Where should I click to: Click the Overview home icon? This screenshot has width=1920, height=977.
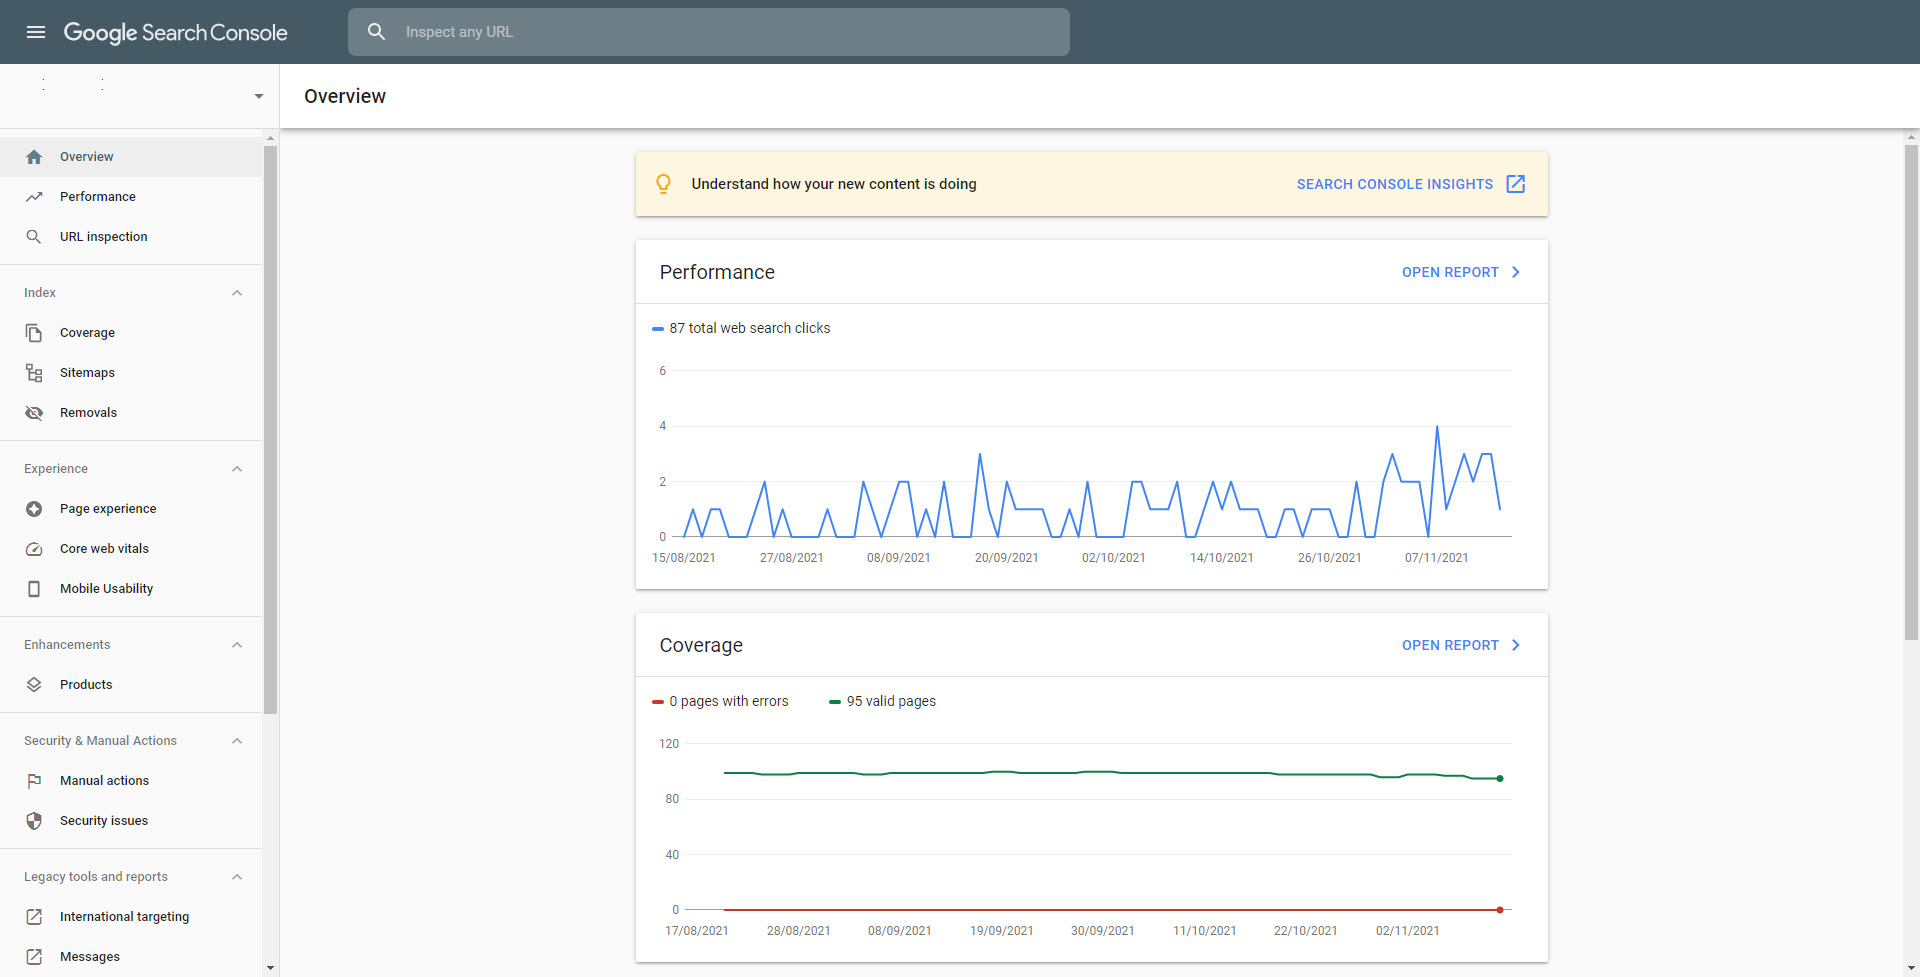coord(34,157)
